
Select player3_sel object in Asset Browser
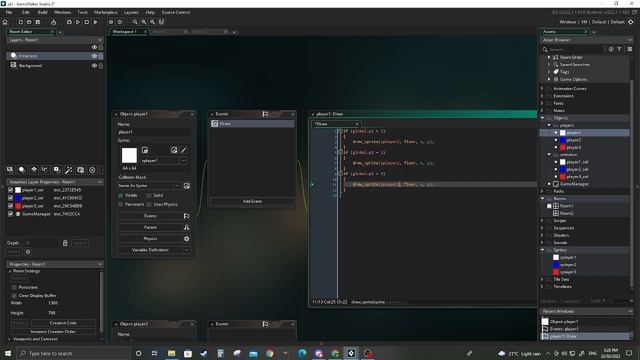(577, 177)
